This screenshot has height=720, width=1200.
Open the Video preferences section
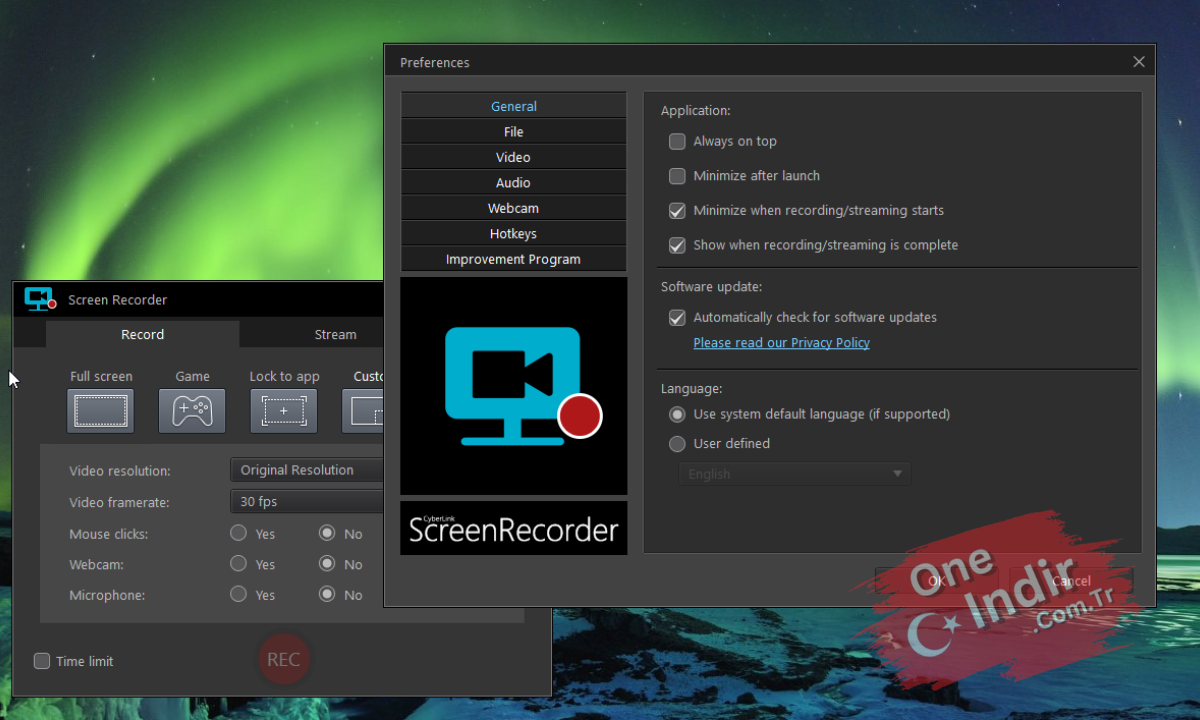514,157
